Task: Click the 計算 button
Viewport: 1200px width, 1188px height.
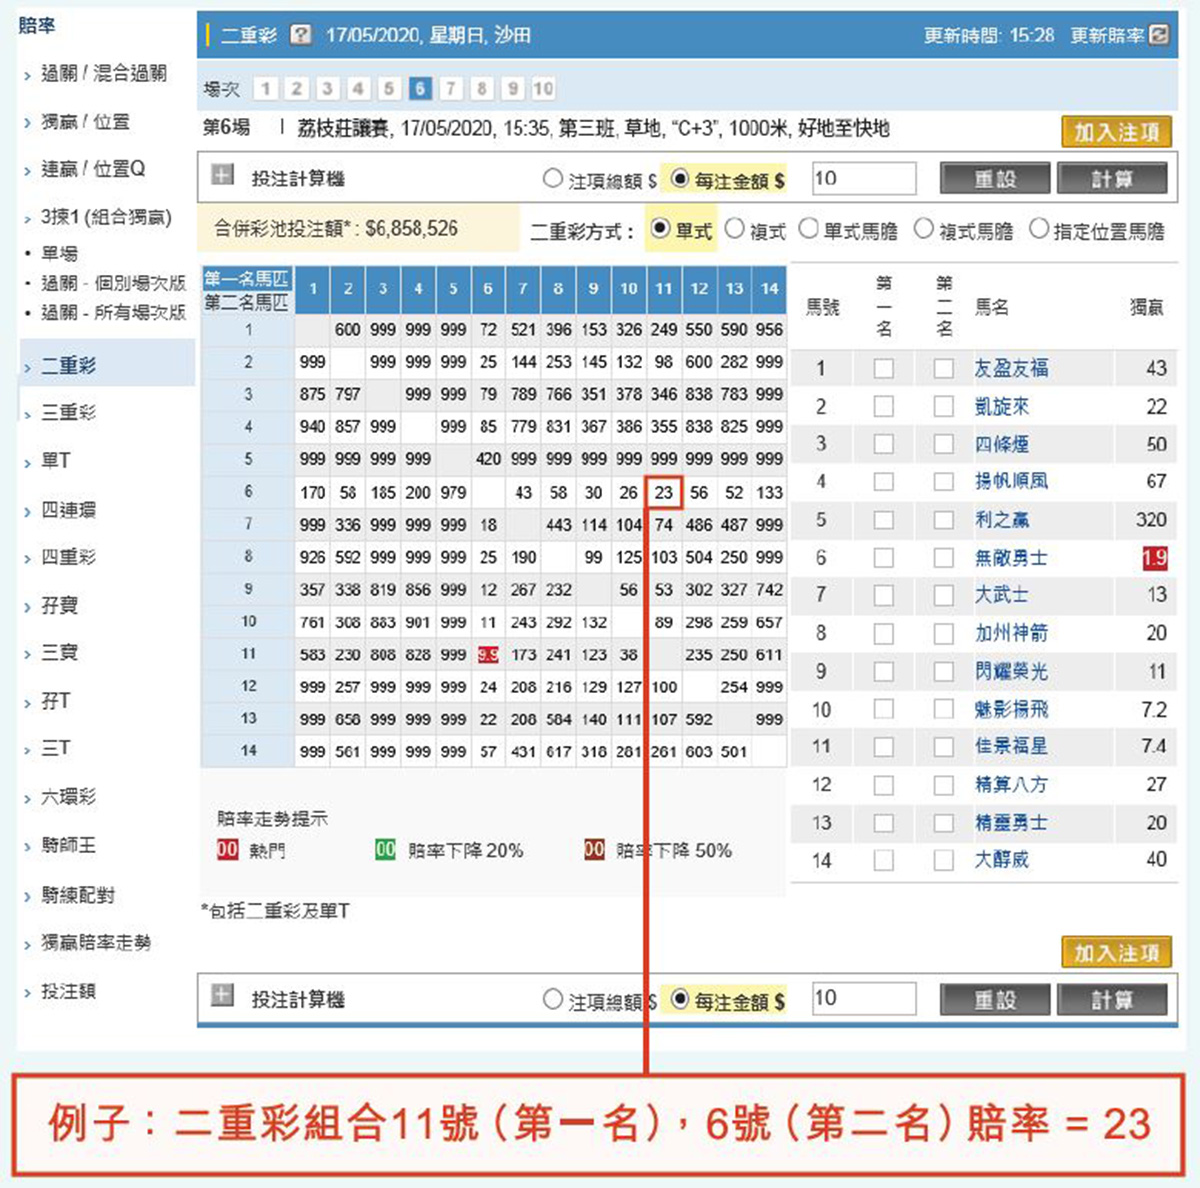Action: (1113, 178)
